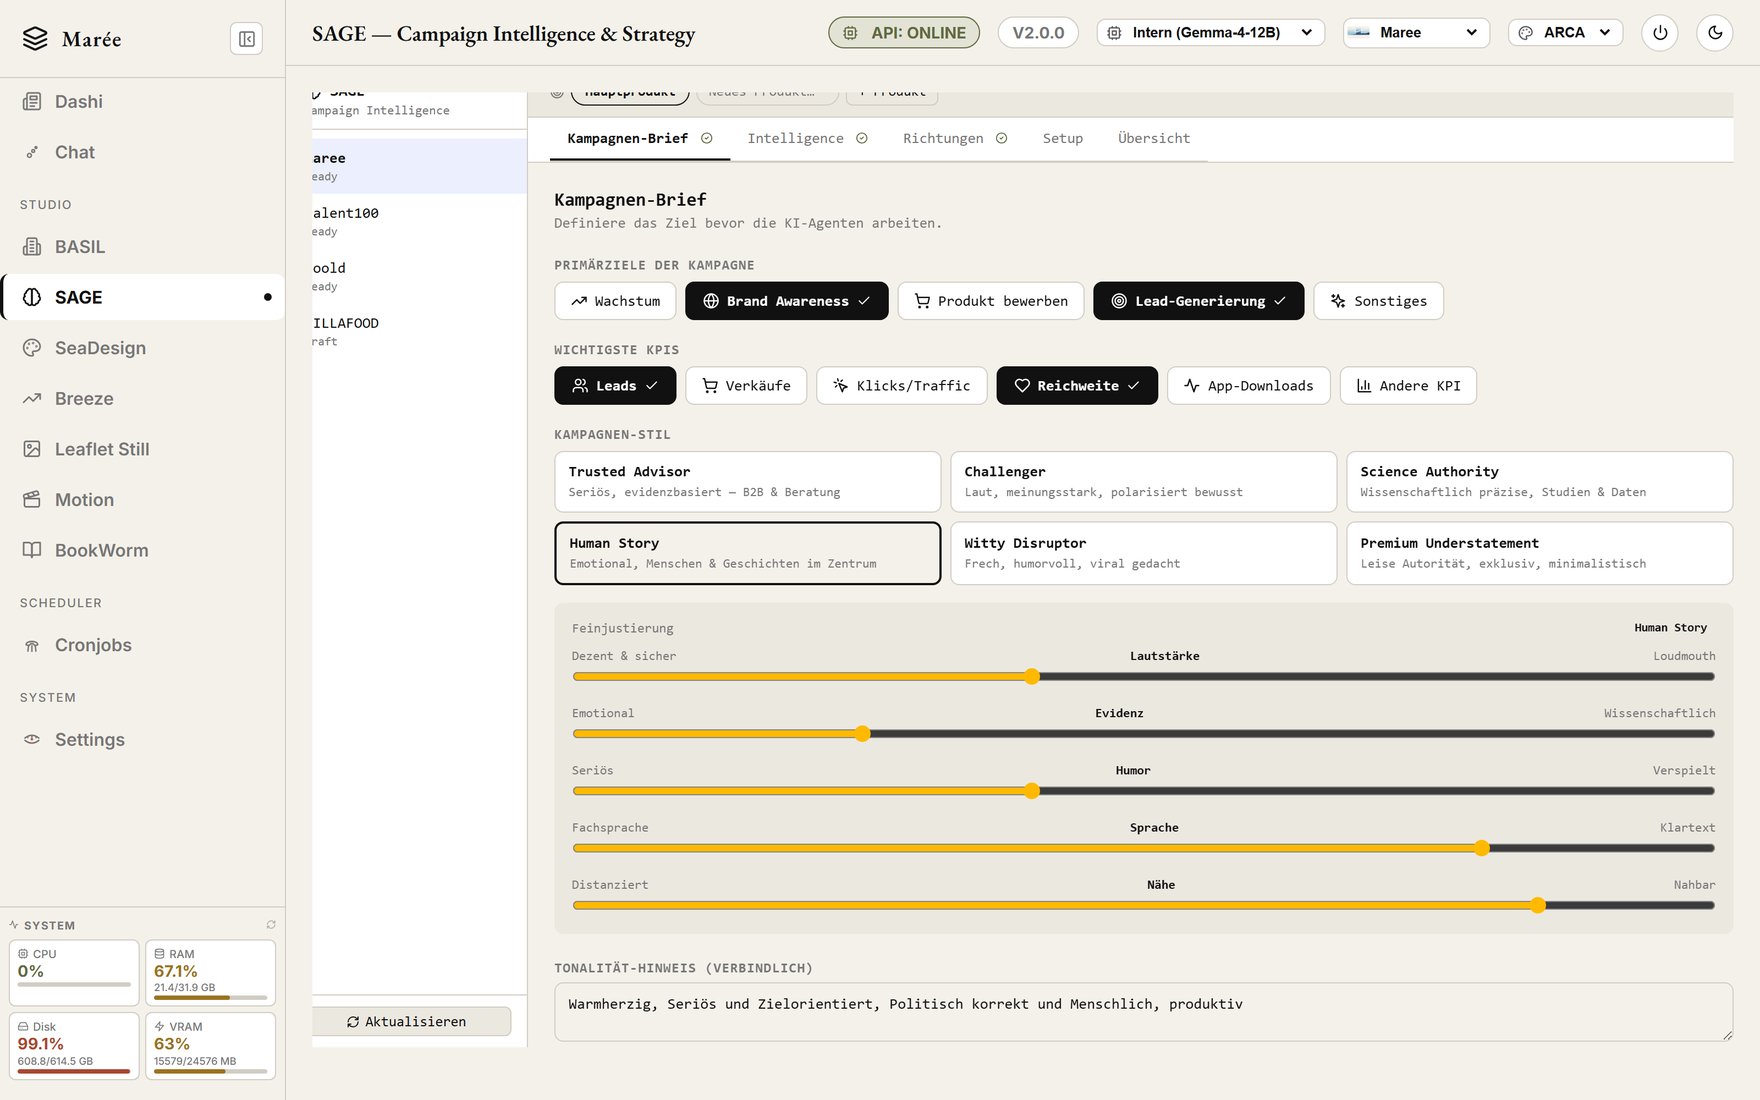The width and height of the screenshot is (1760, 1100).
Task: Open the ARCA theme dropdown
Action: [x=1565, y=33]
